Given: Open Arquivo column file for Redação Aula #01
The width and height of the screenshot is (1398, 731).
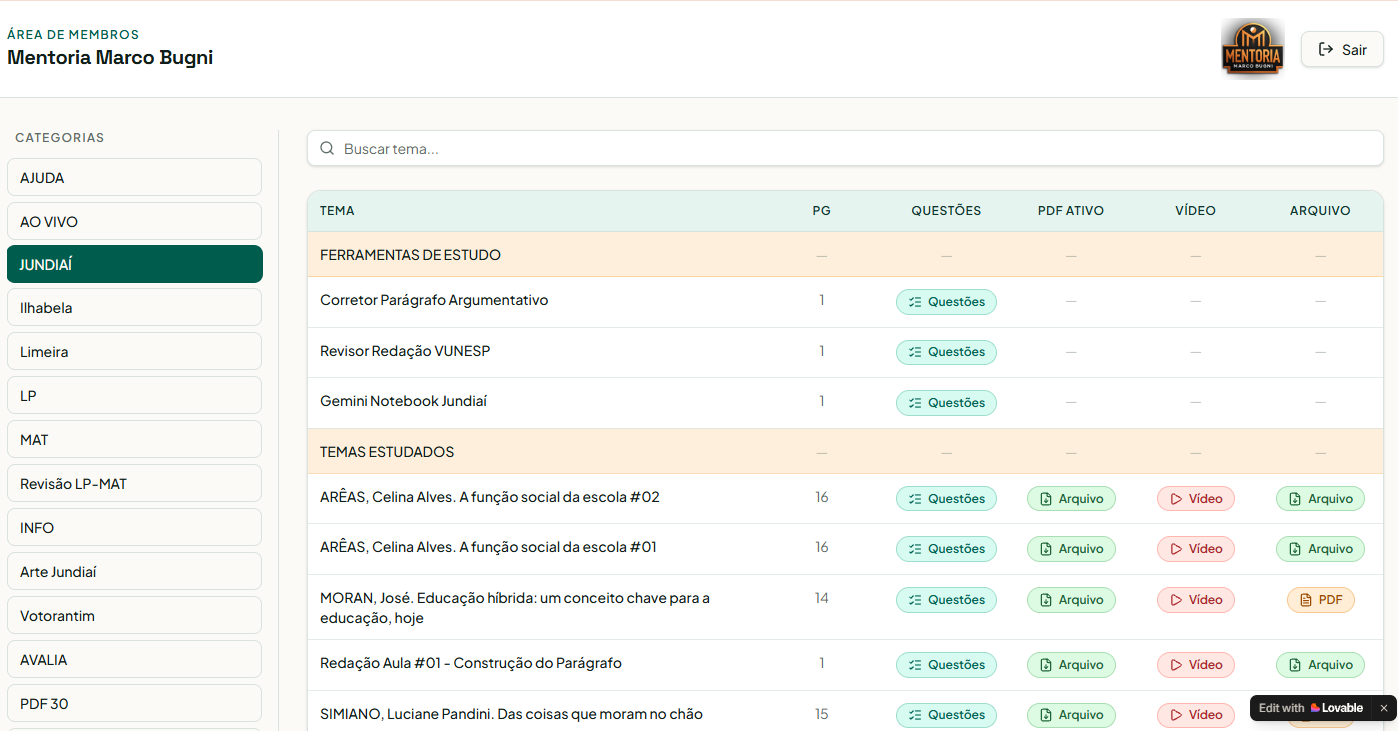Looking at the screenshot, I should 1320,665.
